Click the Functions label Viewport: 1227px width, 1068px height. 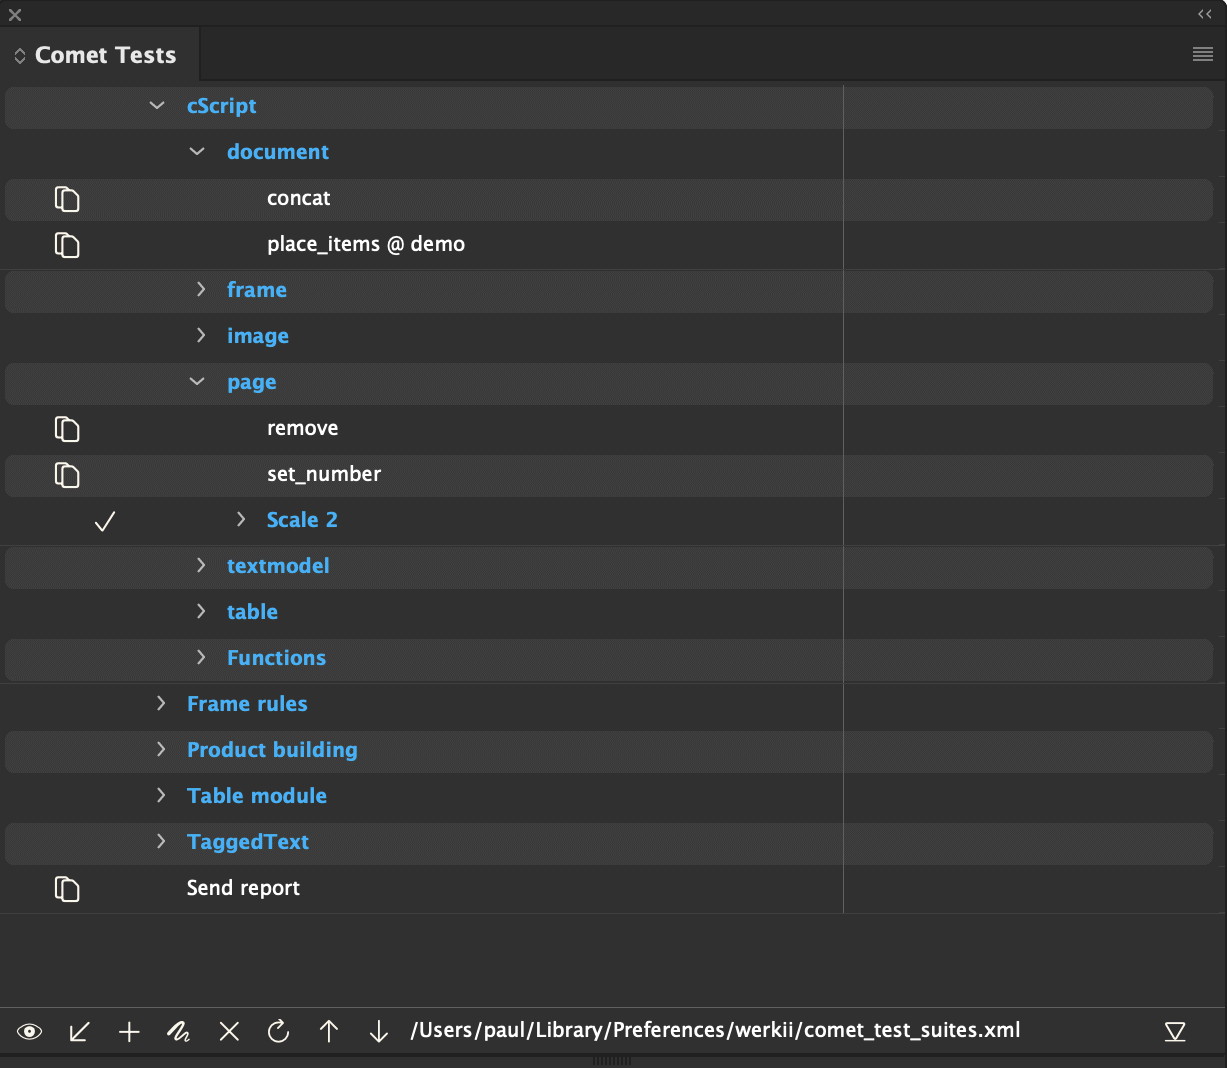point(276,658)
